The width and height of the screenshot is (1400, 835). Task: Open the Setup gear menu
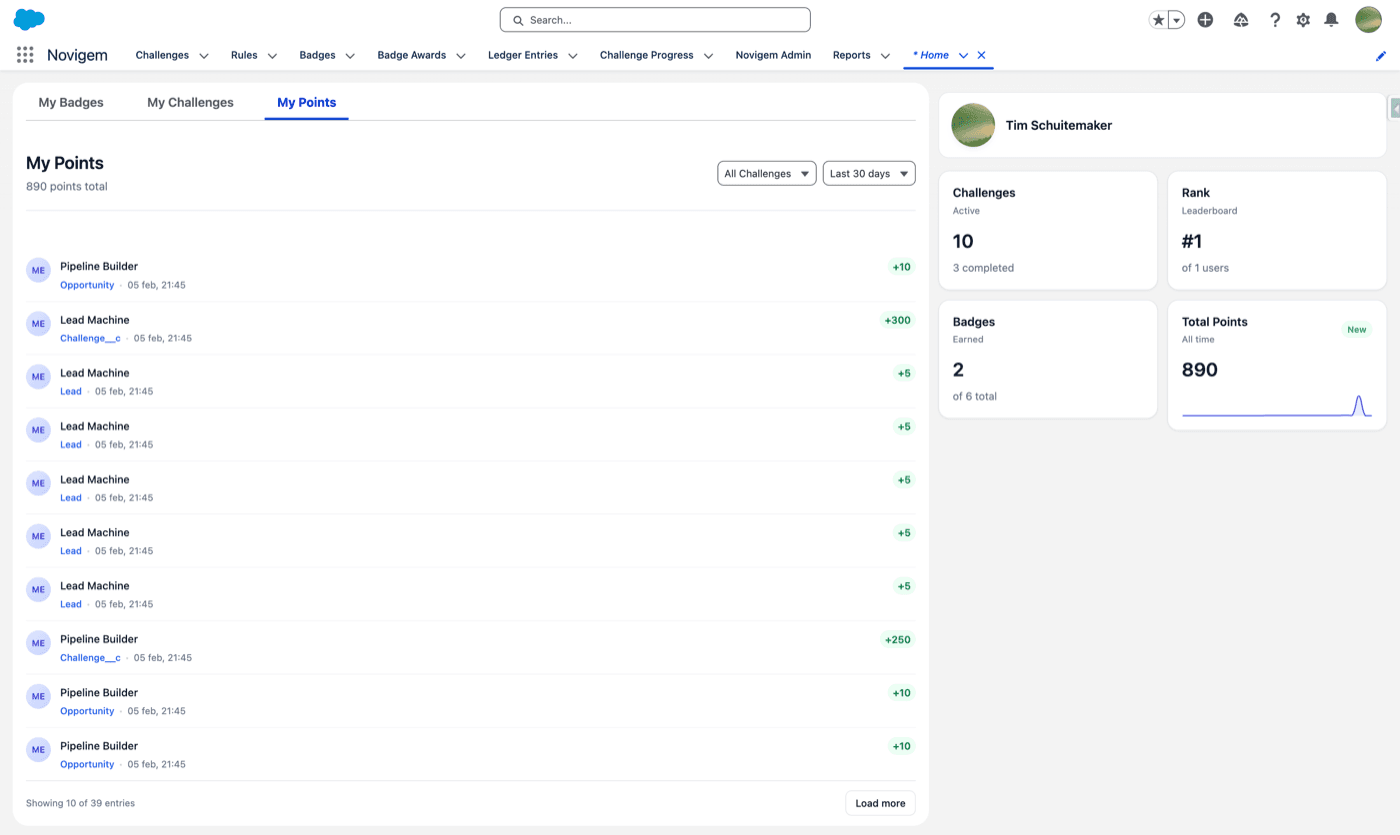pyautogui.click(x=1303, y=20)
